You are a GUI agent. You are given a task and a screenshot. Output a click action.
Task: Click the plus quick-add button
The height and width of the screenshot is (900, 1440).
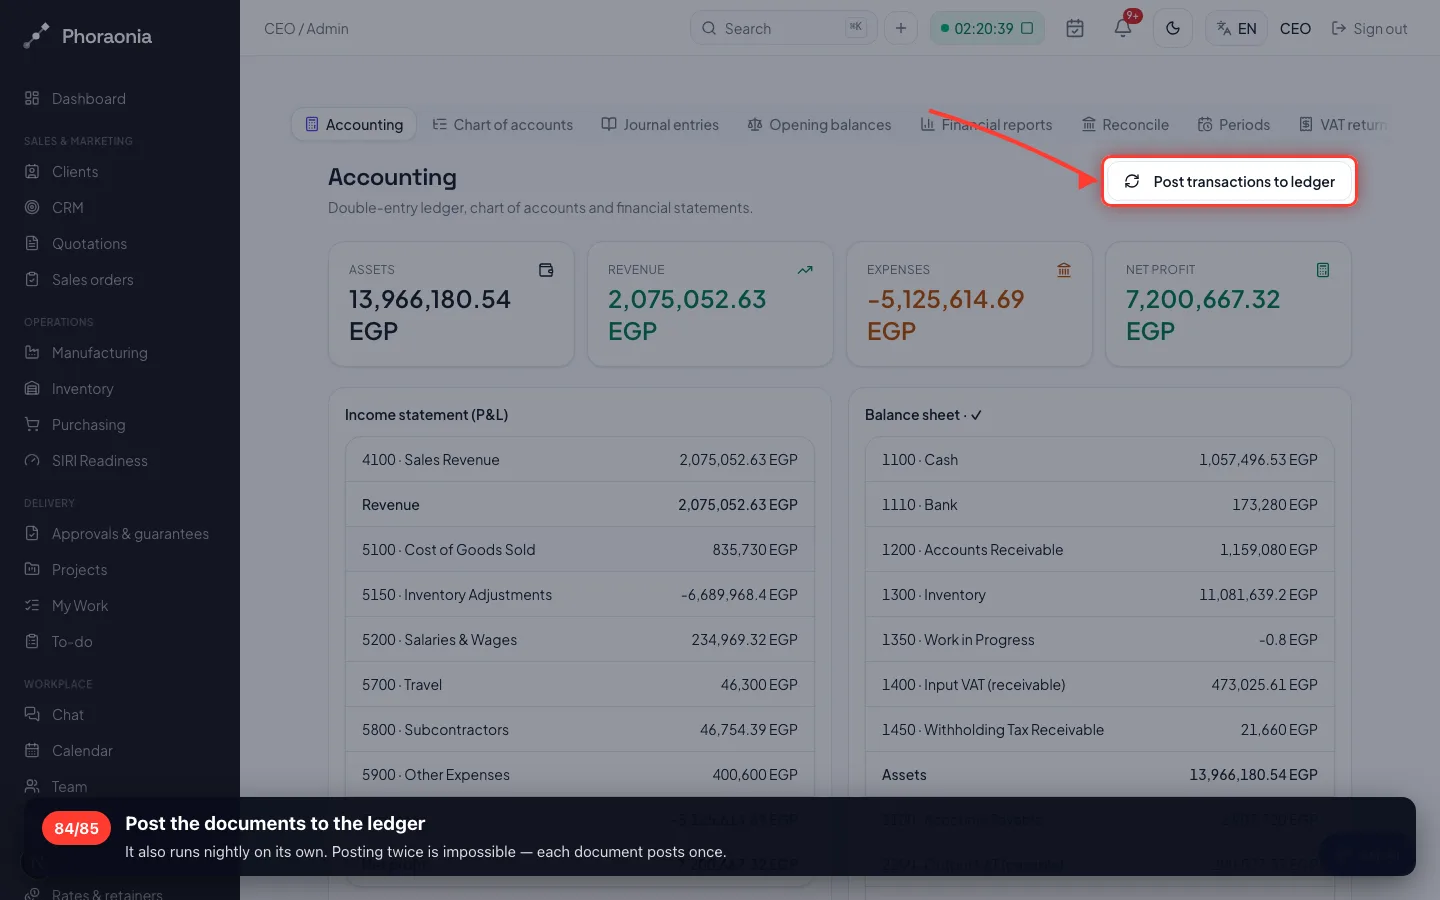[x=901, y=28]
